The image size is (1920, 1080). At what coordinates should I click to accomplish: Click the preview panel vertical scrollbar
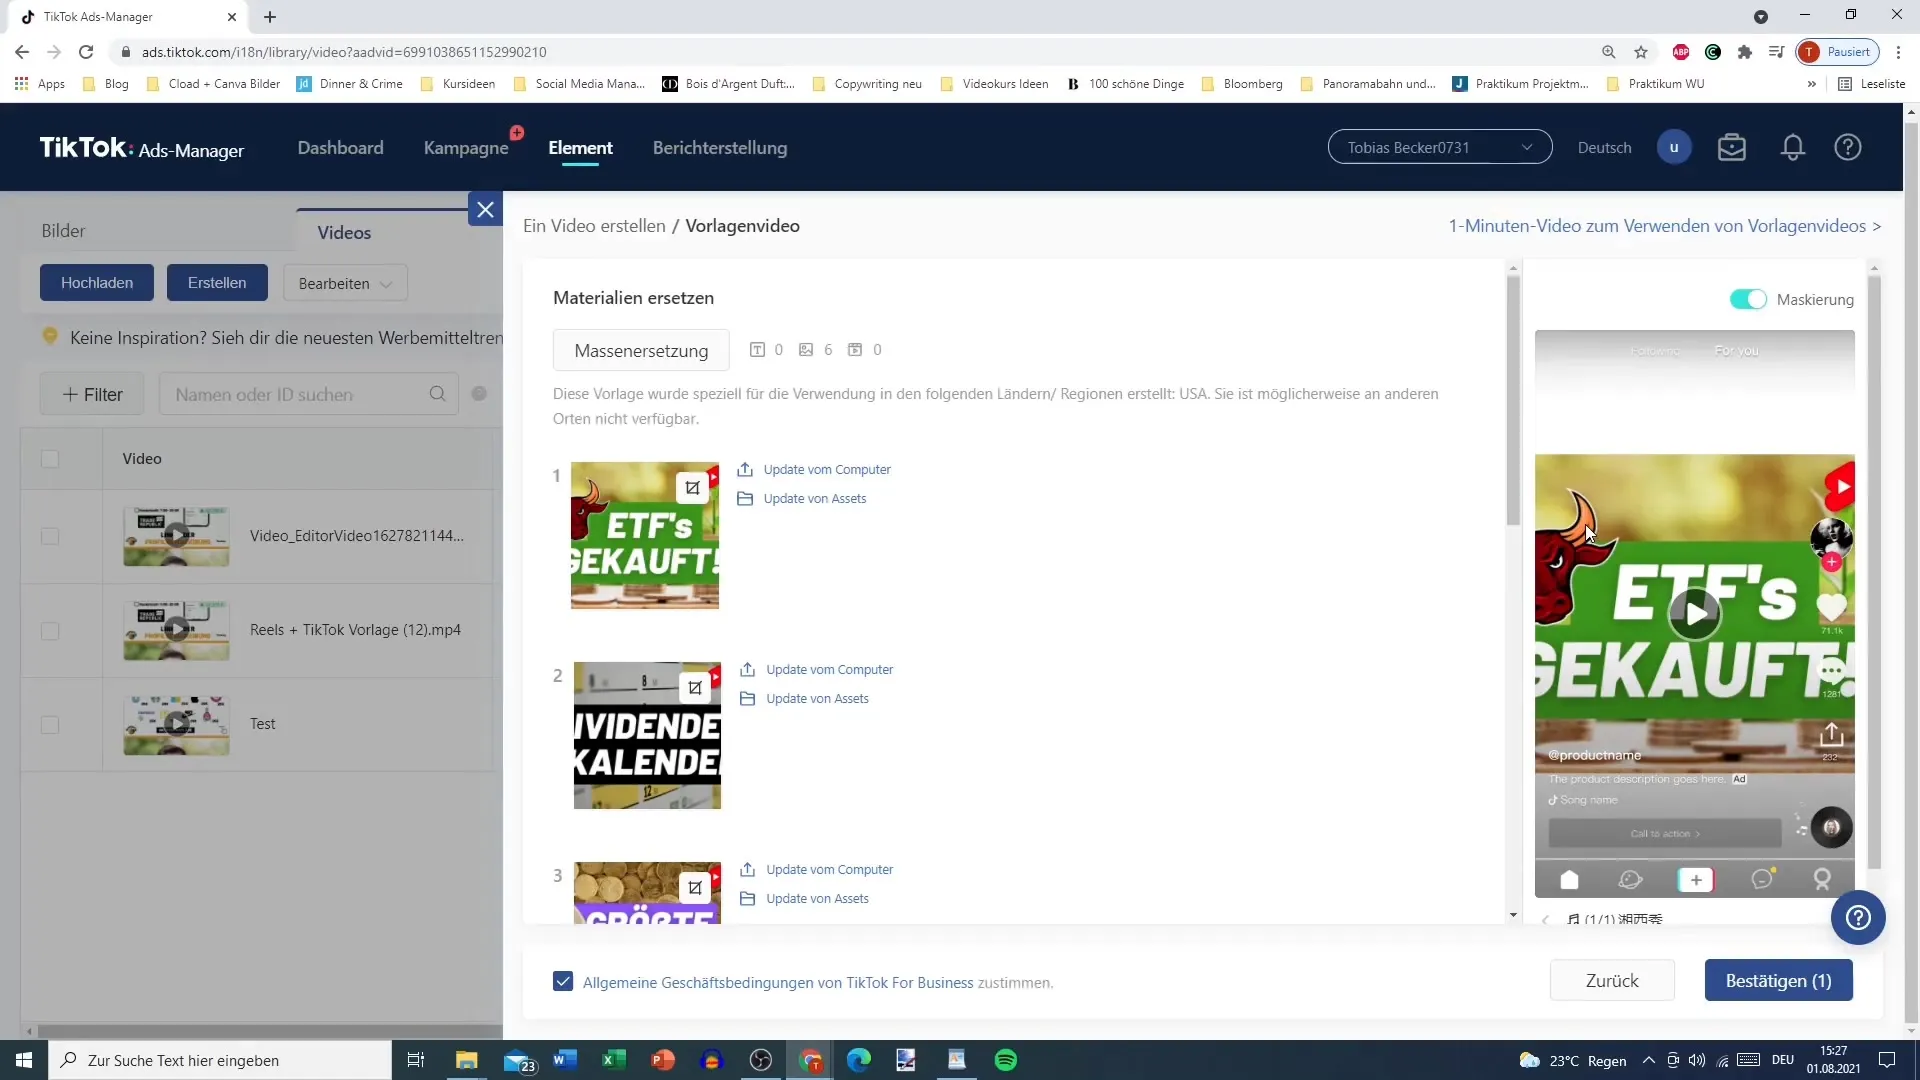(x=1874, y=570)
